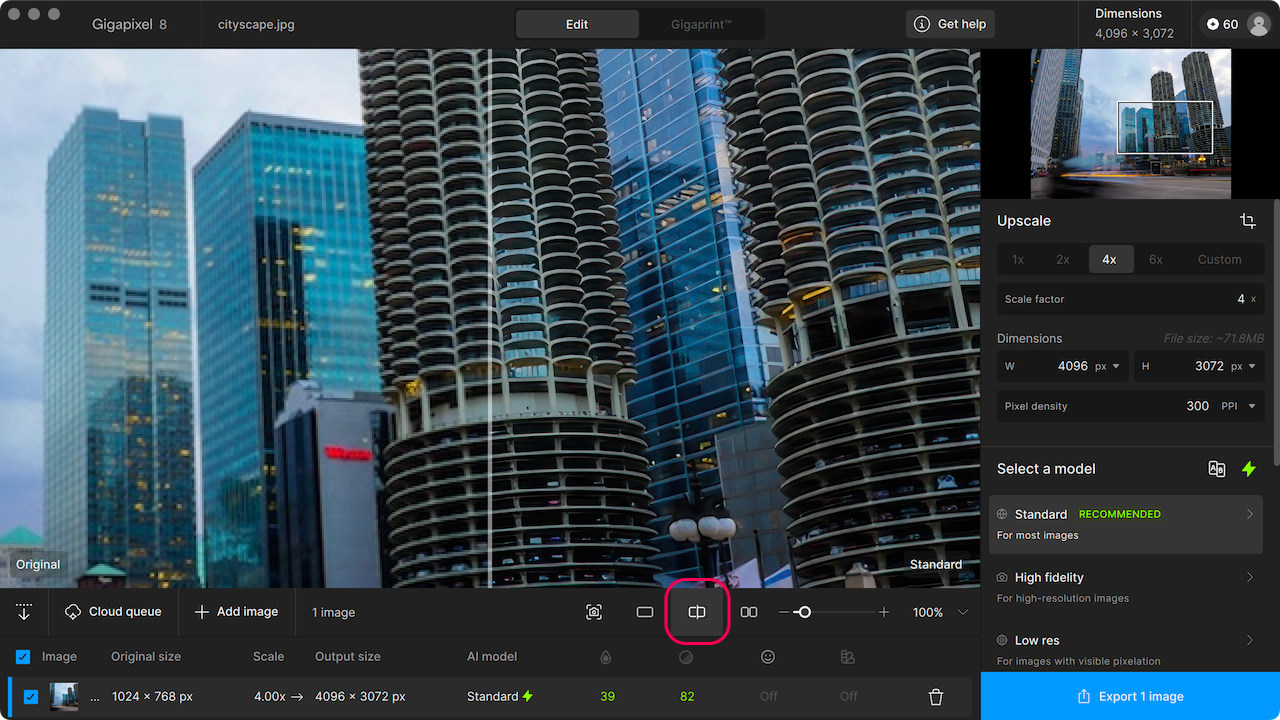This screenshot has height=720, width=1280.
Task: Select the single view mode icon
Action: coord(645,612)
